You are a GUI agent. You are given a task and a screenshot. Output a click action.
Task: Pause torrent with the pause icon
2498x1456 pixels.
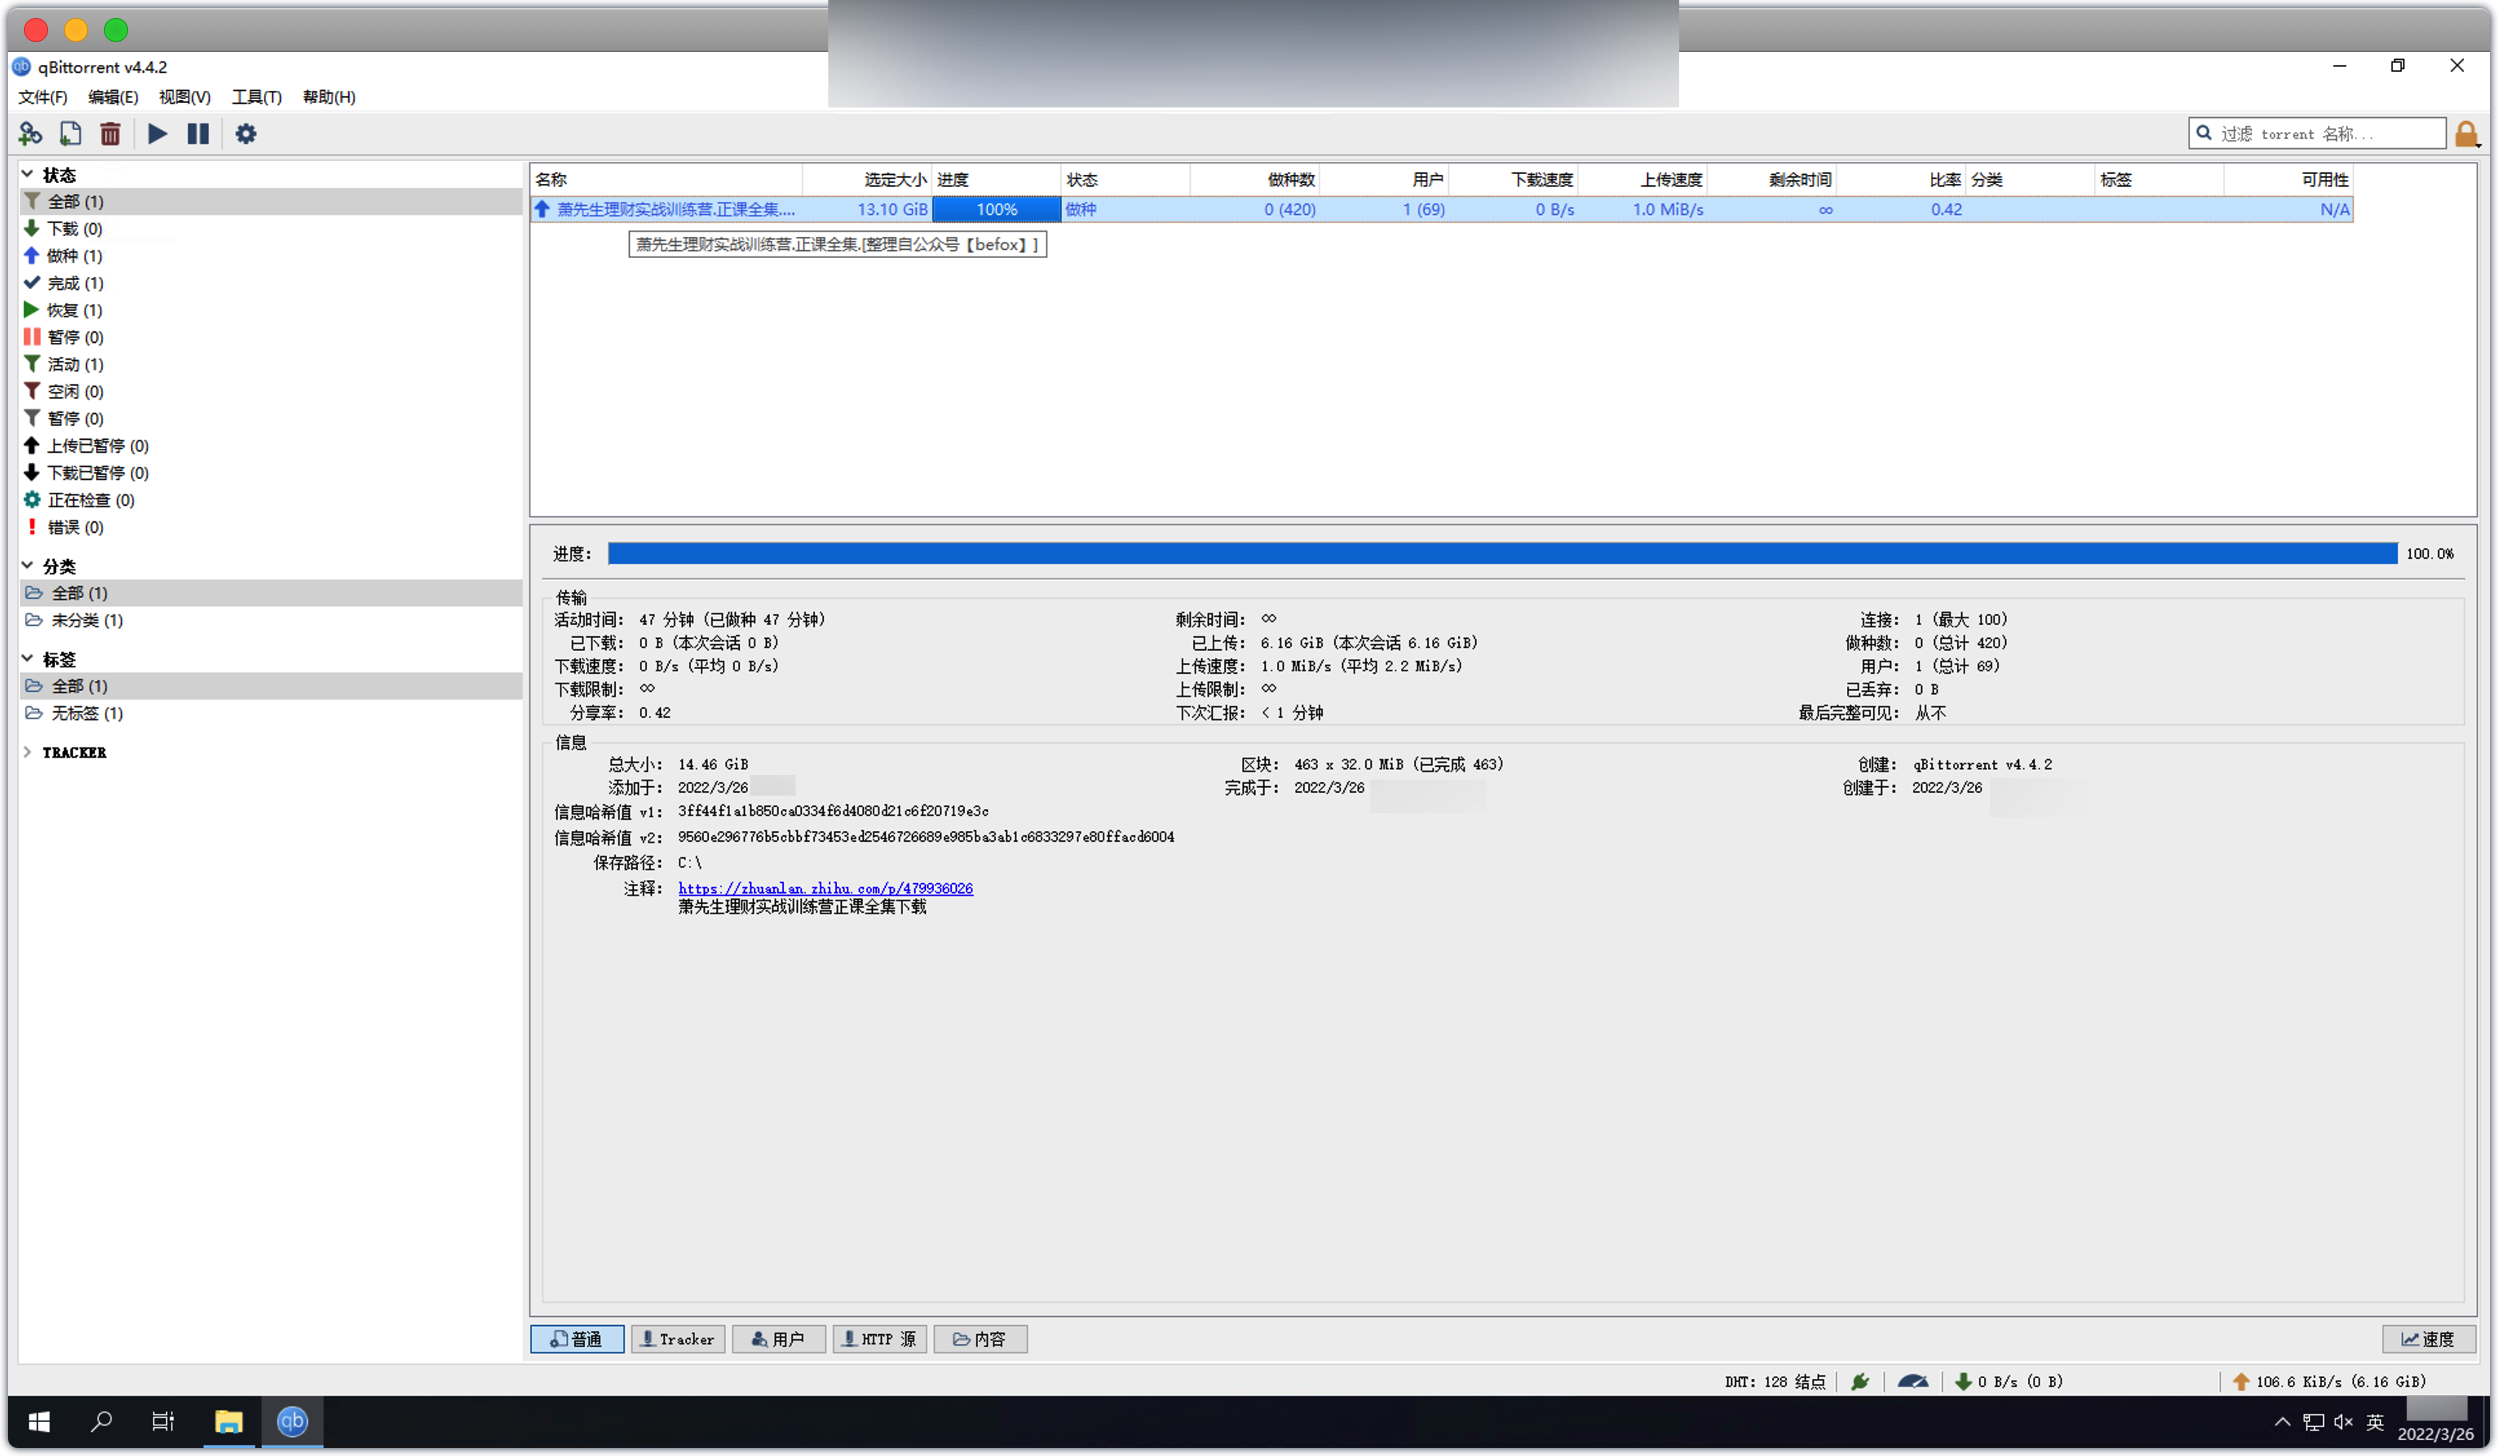(x=198, y=134)
